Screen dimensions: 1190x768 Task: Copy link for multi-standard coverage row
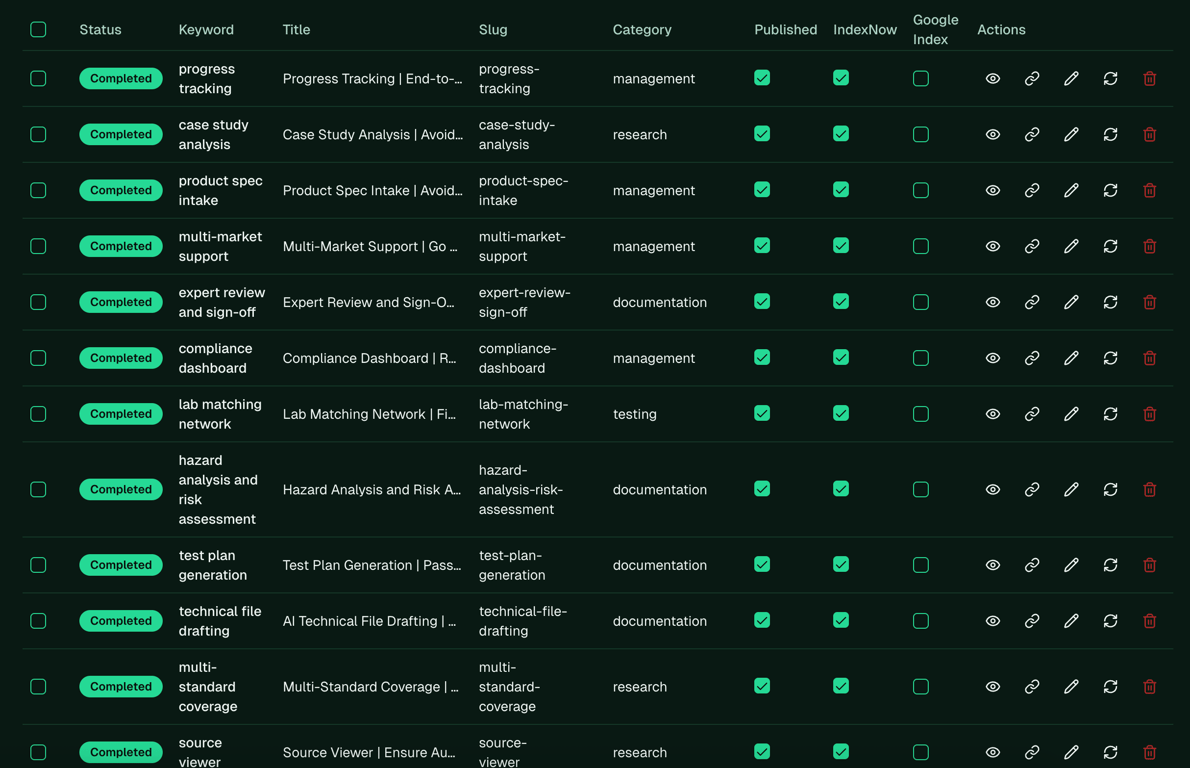[x=1031, y=687]
